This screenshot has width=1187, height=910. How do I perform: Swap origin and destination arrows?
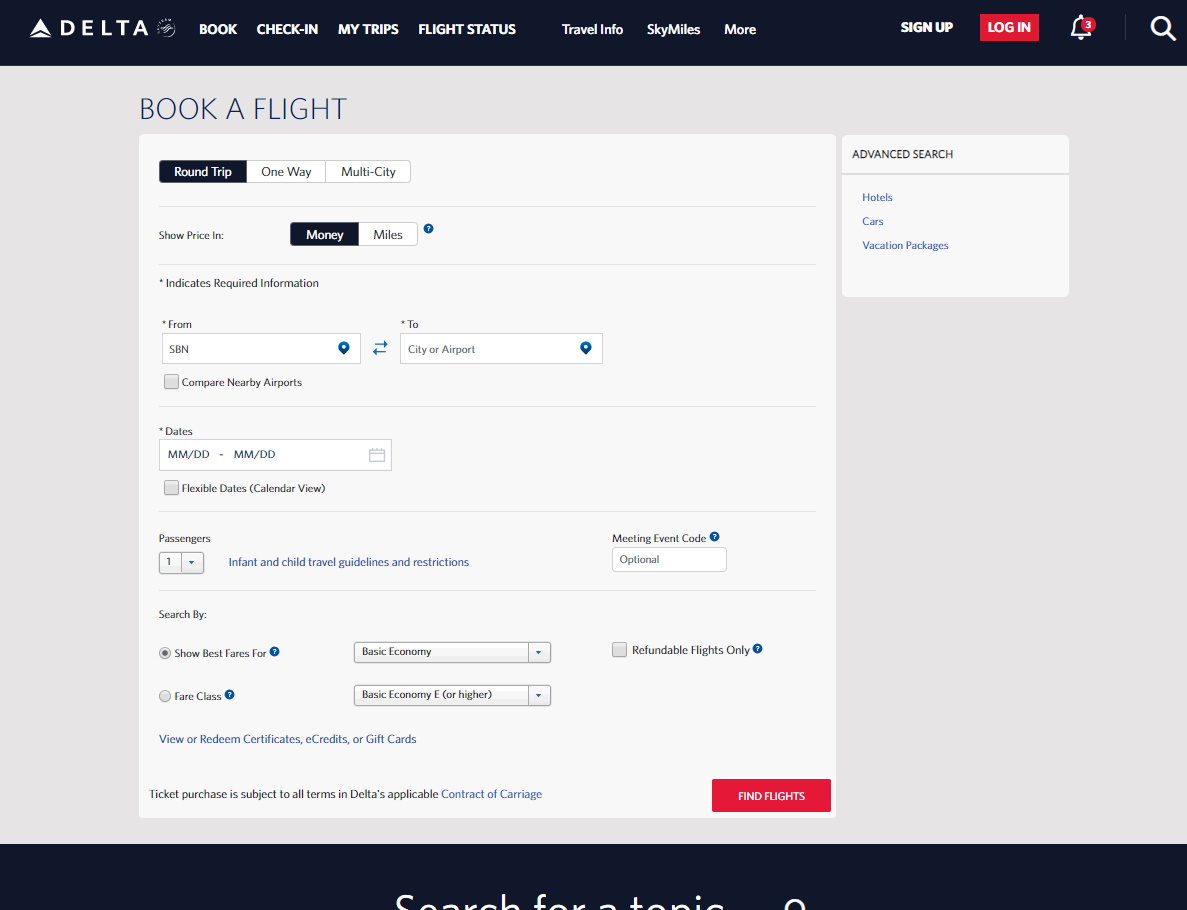click(380, 347)
